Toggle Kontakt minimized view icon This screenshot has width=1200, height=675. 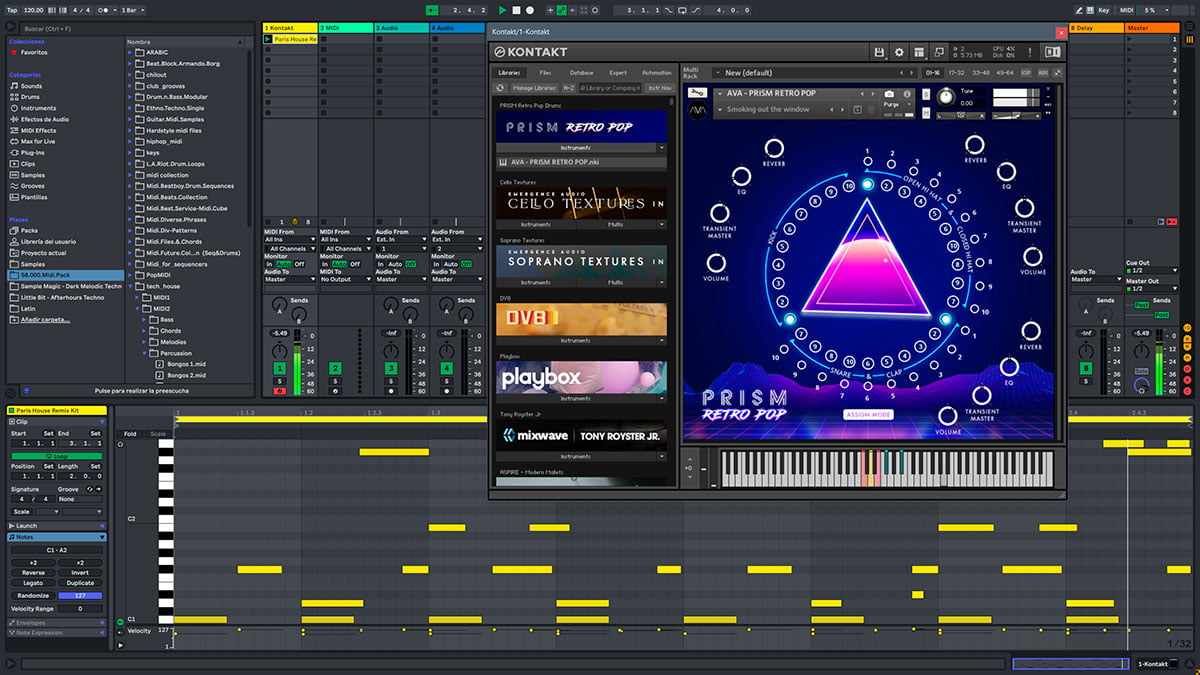coord(941,52)
